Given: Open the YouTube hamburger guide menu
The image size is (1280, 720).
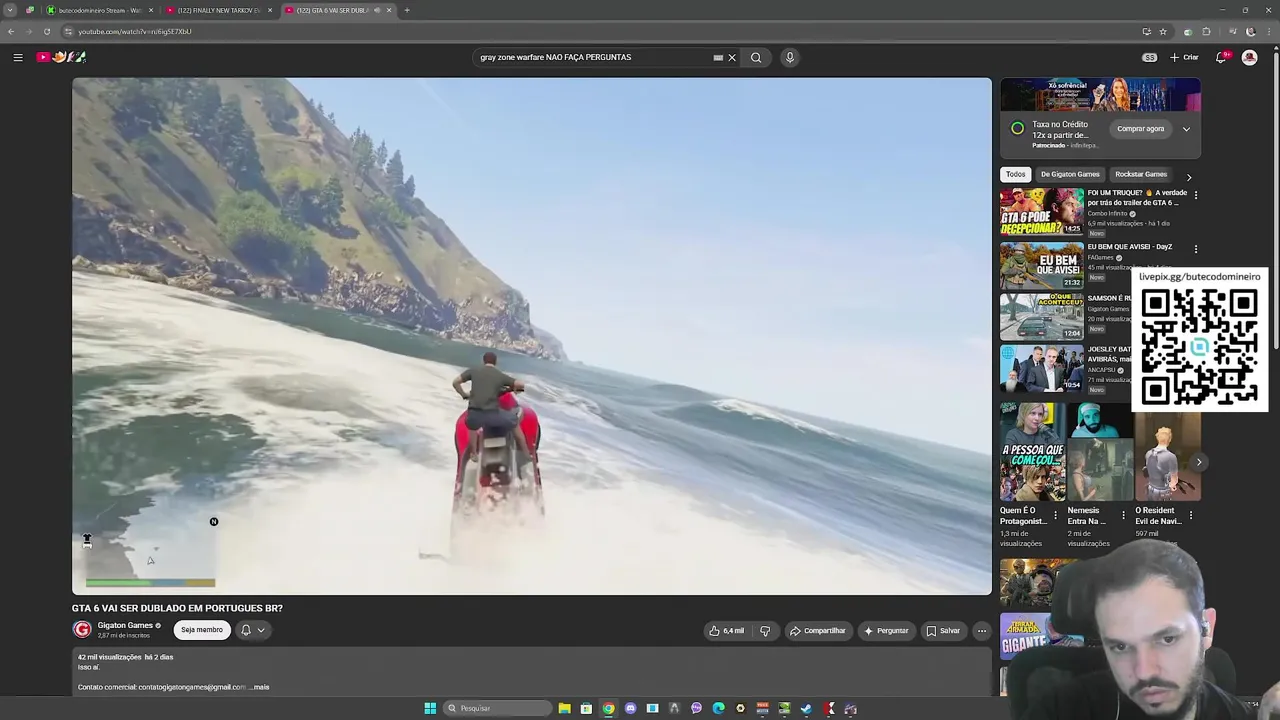Looking at the screenshot, I should click(x=18, y=57).
